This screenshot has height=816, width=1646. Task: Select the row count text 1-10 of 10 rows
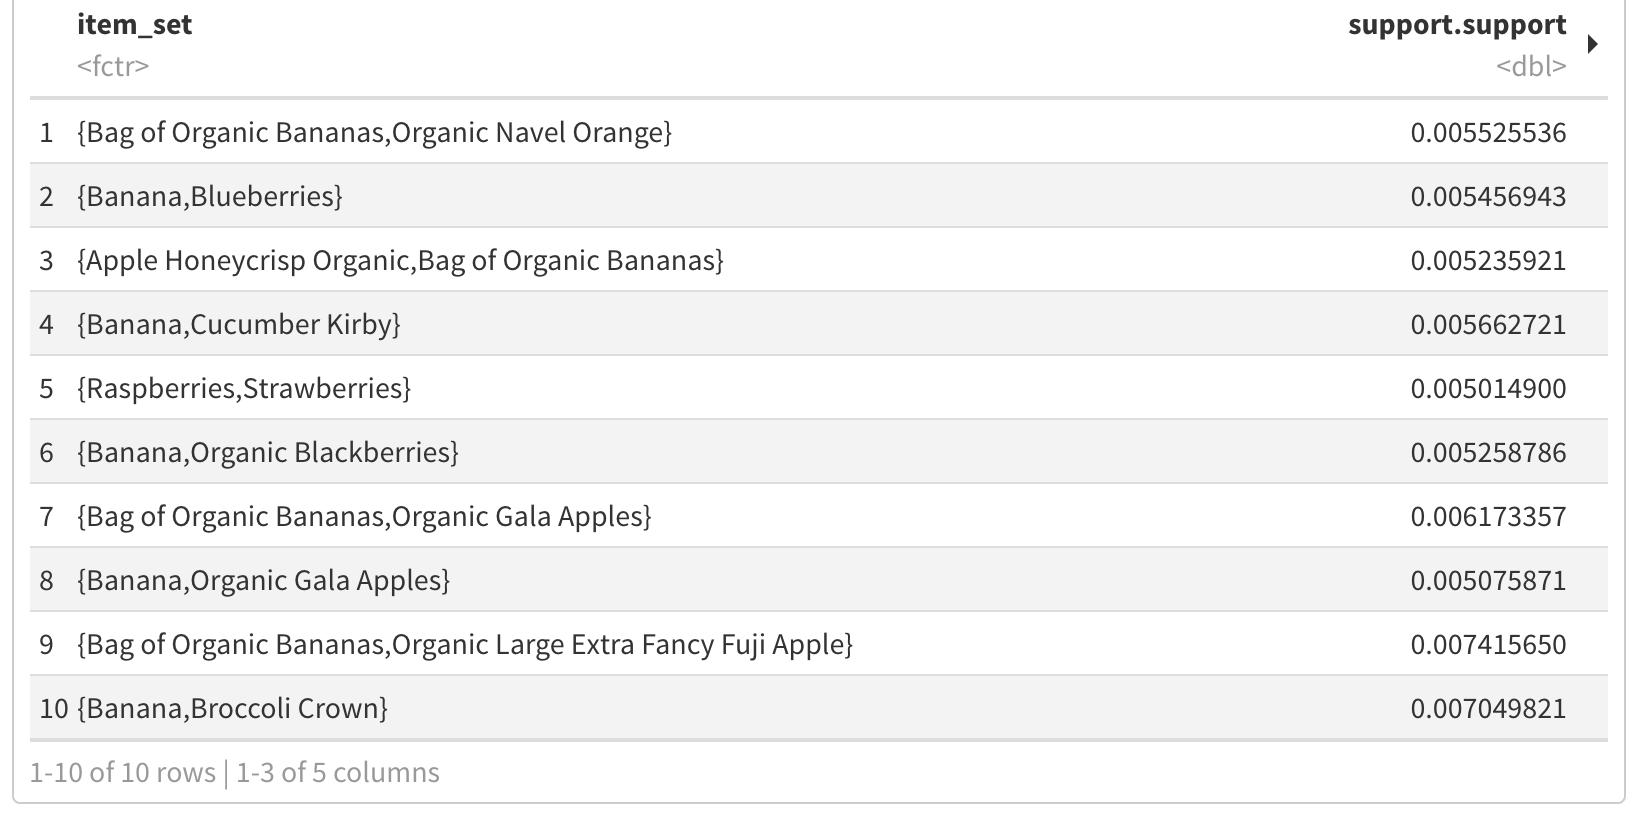pos(123,773)
